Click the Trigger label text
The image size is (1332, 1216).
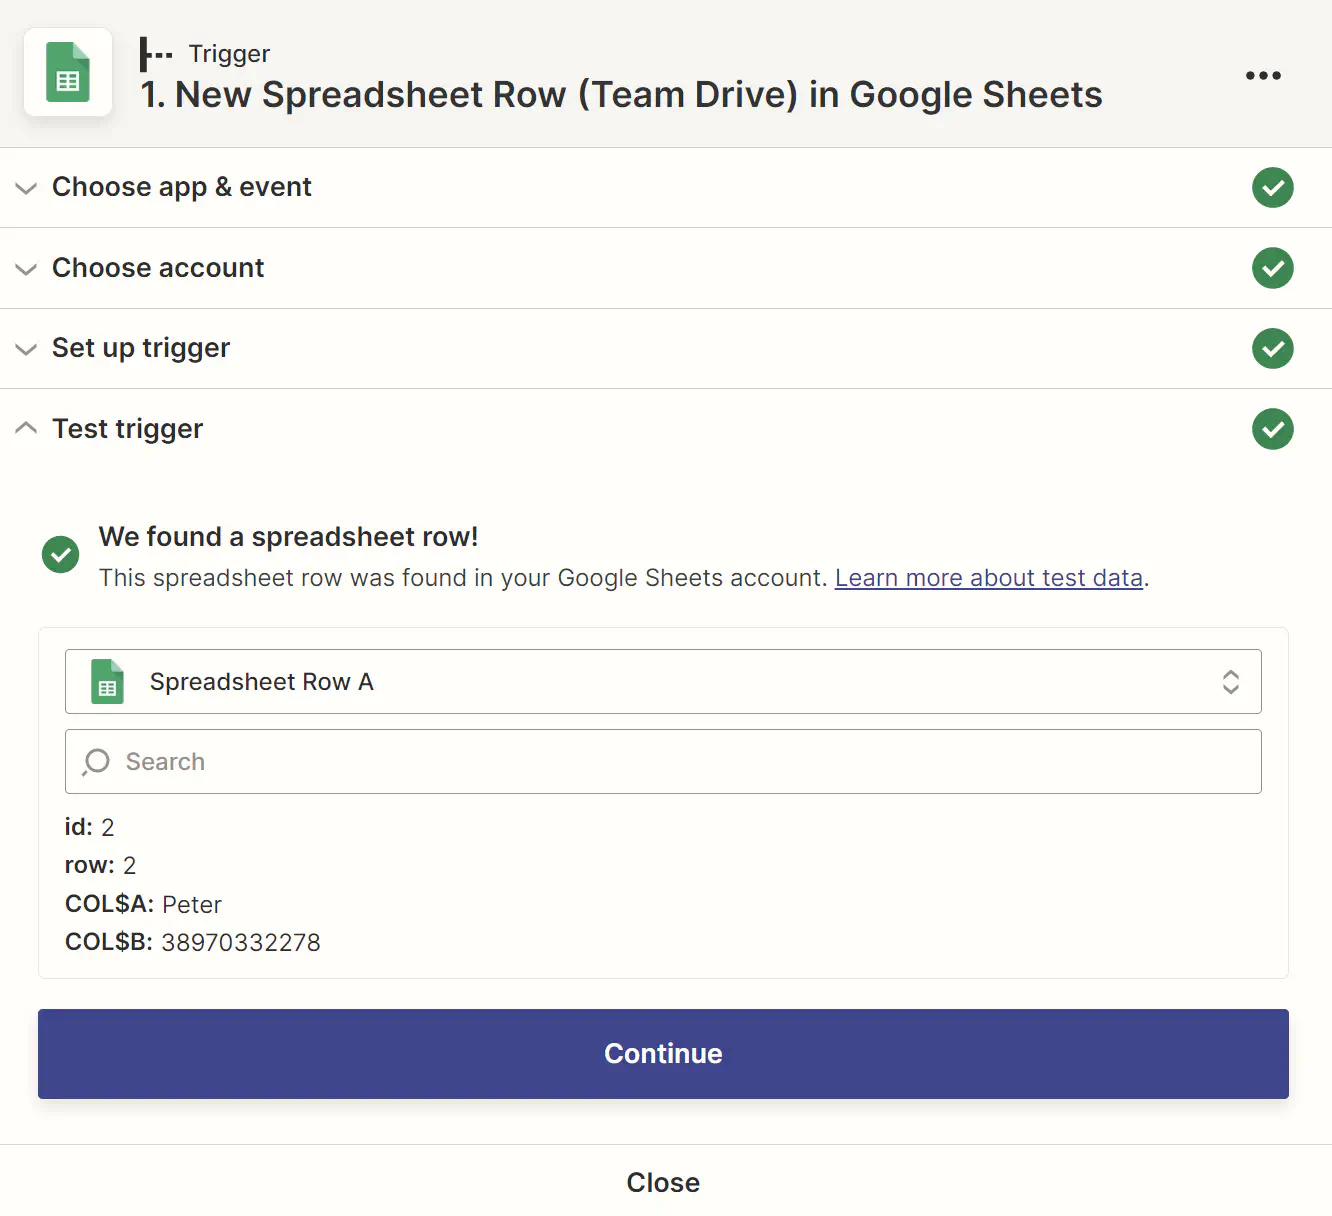[x=229, y=54]
